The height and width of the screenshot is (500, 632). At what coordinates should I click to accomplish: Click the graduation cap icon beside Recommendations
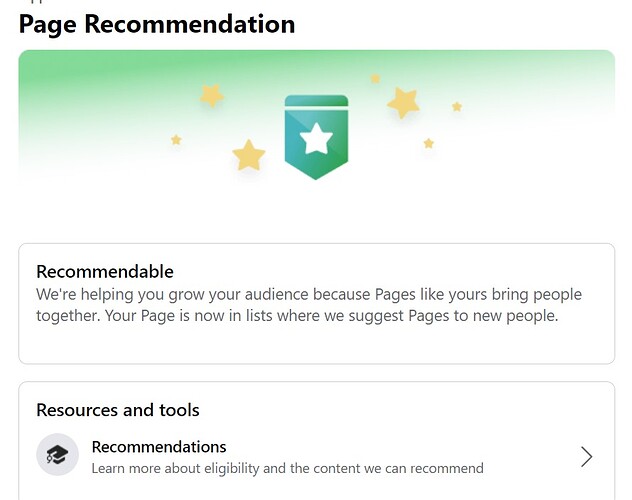pos(57,454)
